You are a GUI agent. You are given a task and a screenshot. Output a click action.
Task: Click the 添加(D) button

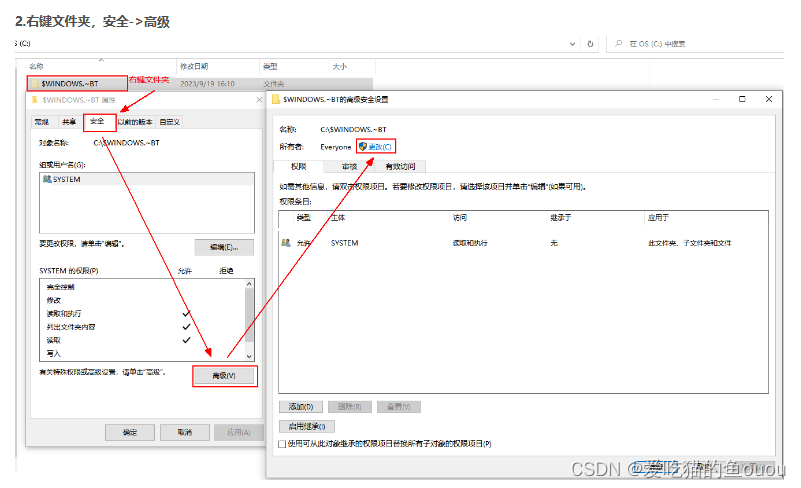pyautogui.click(x=301, y=407)
